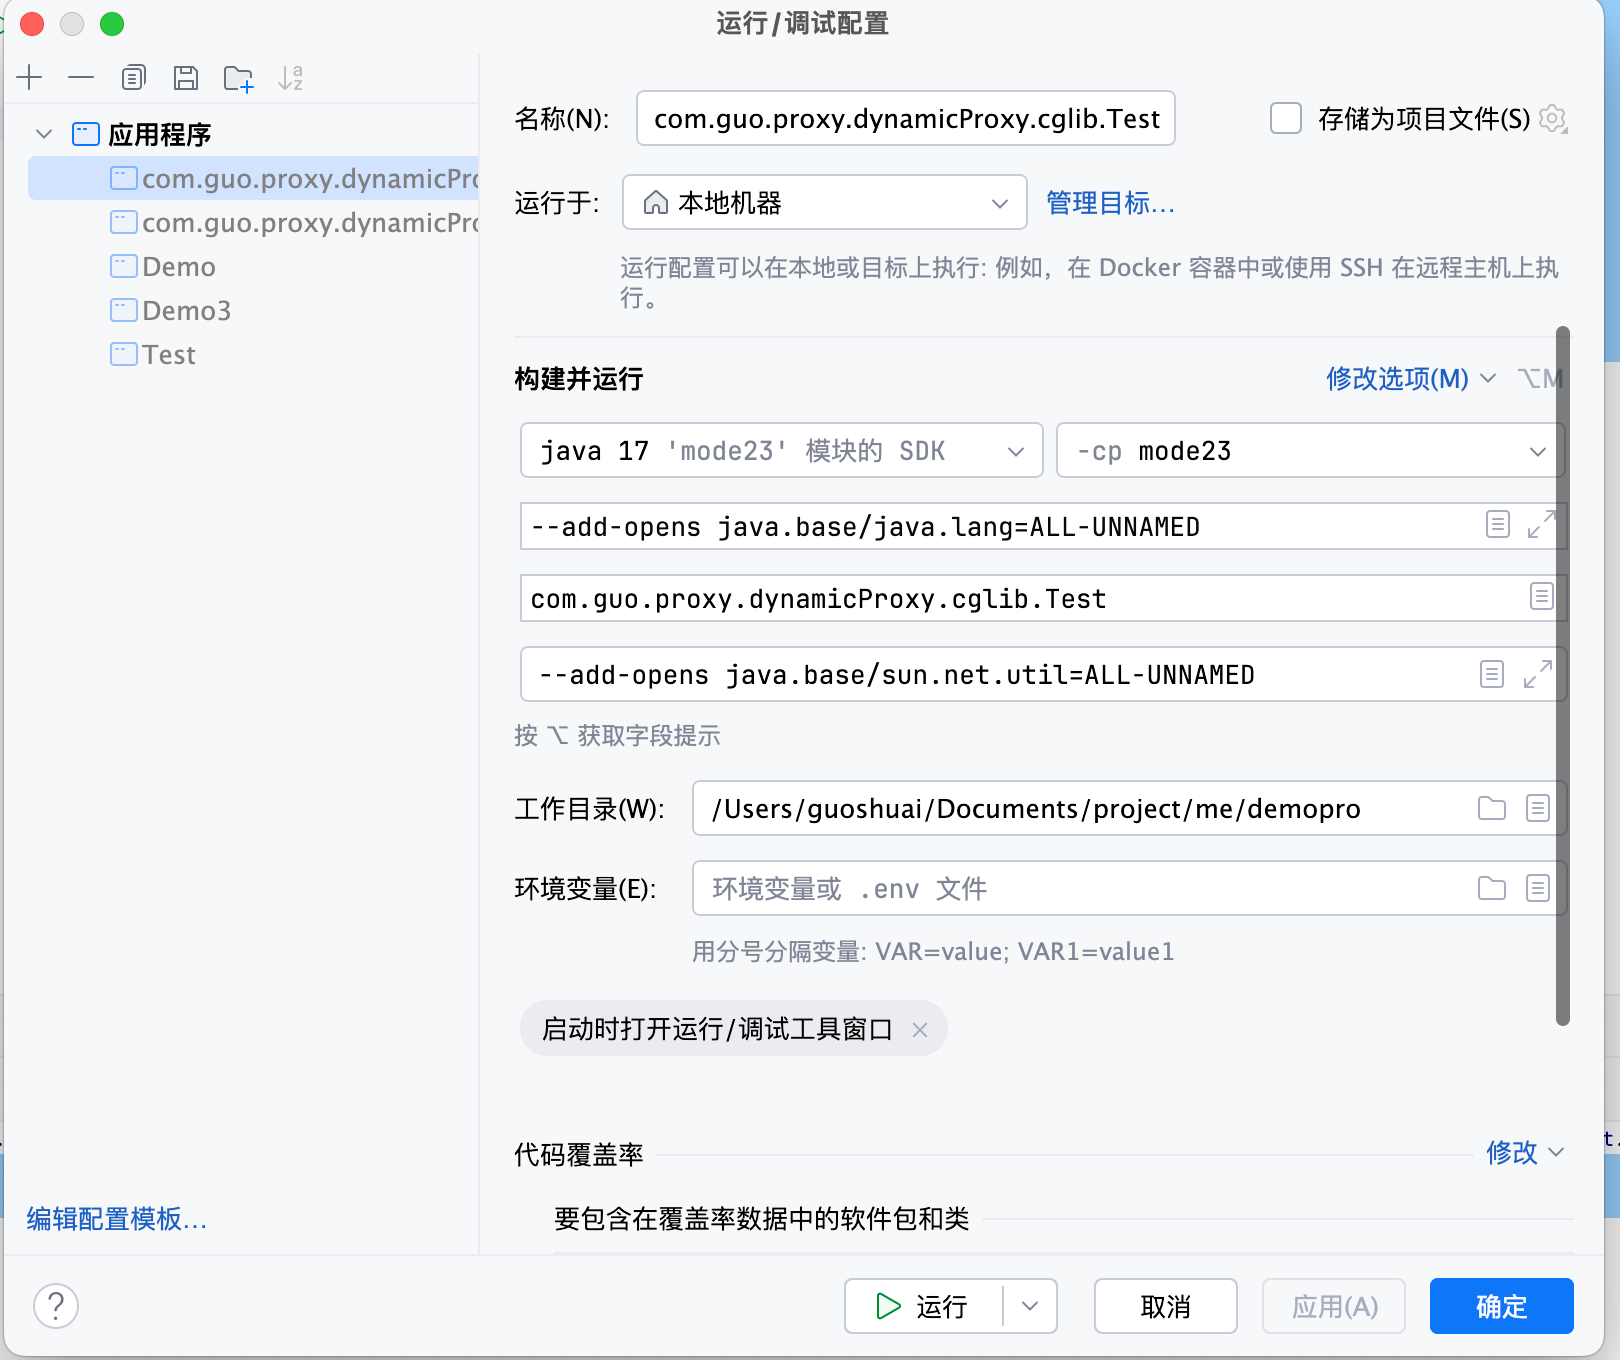Insert macro in sun.net.util program arguments field

click(1491, 674)
